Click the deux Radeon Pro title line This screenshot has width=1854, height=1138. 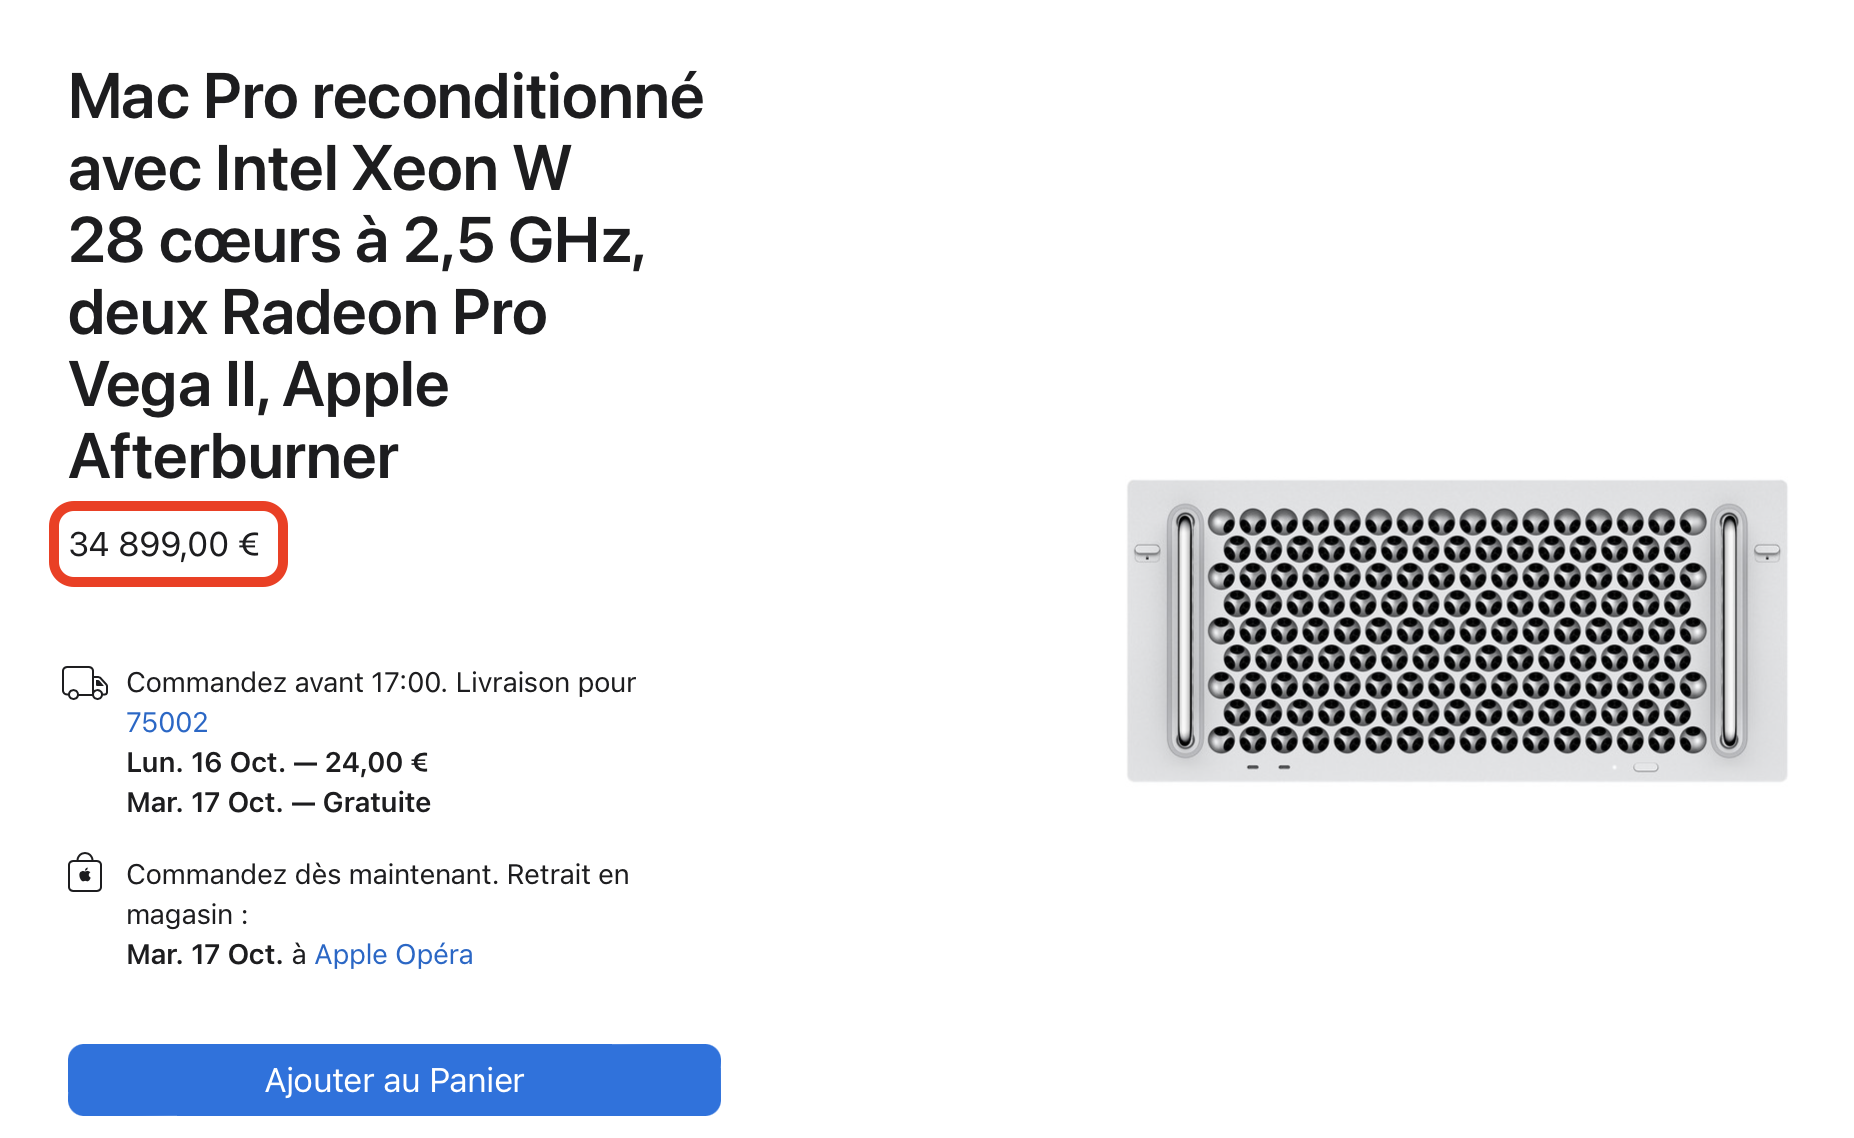307,313
